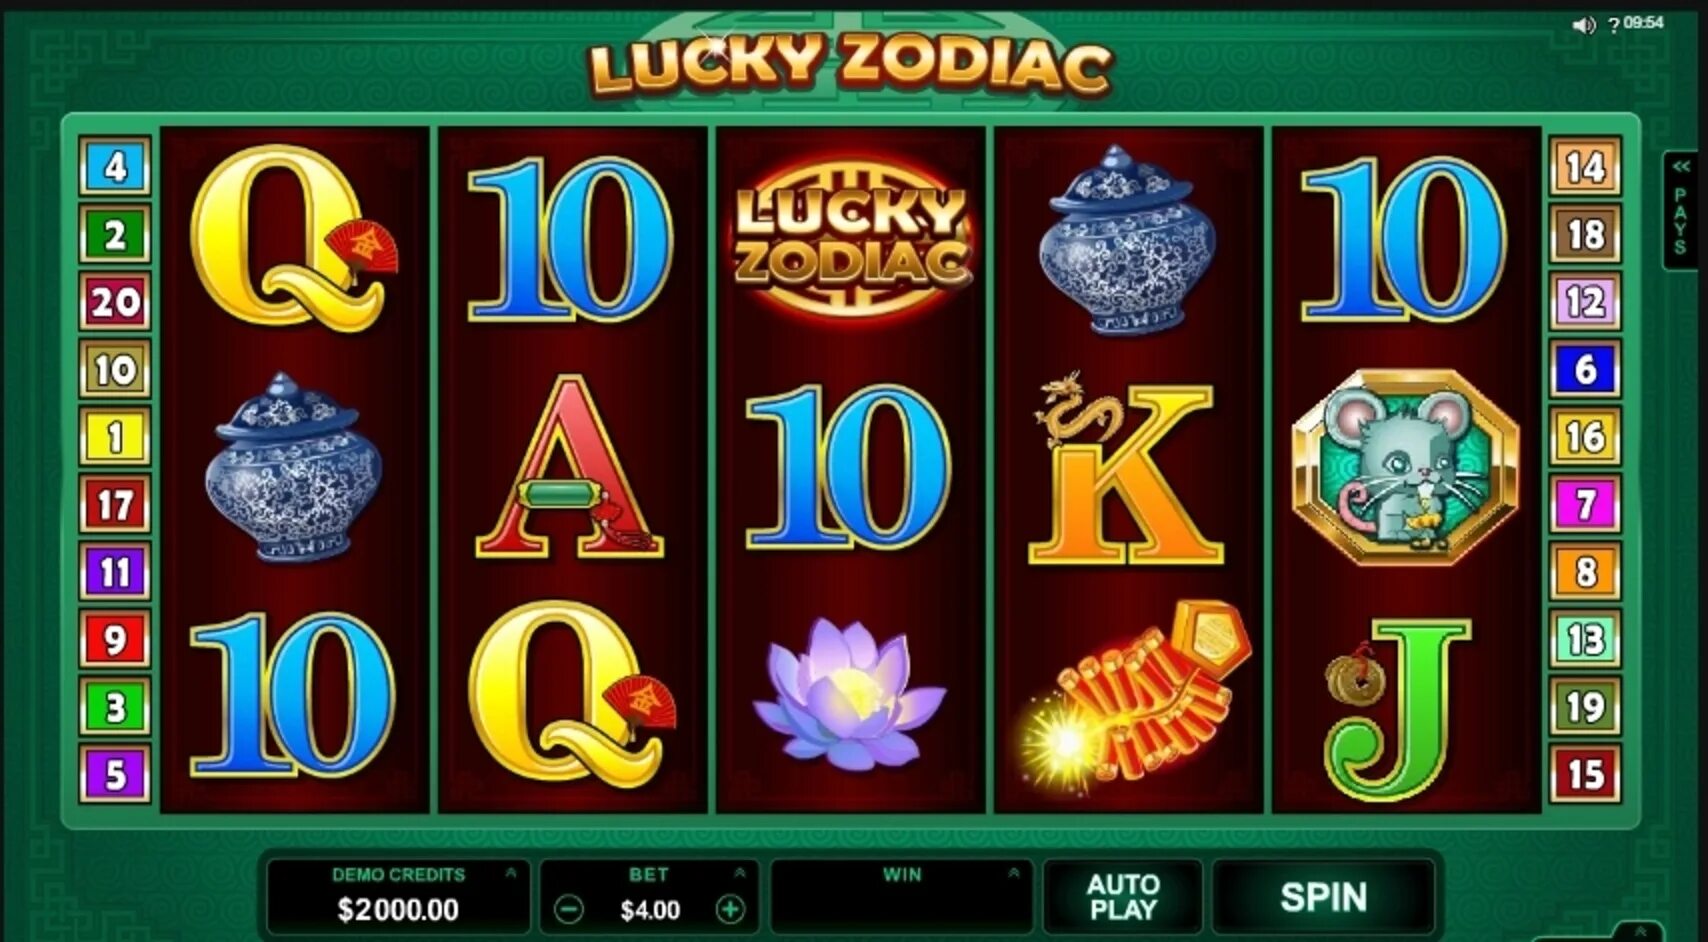The width and height of the screenshot is (1708, 942).
Task: Expand the Pays side panel
Action: point(1681,210)
